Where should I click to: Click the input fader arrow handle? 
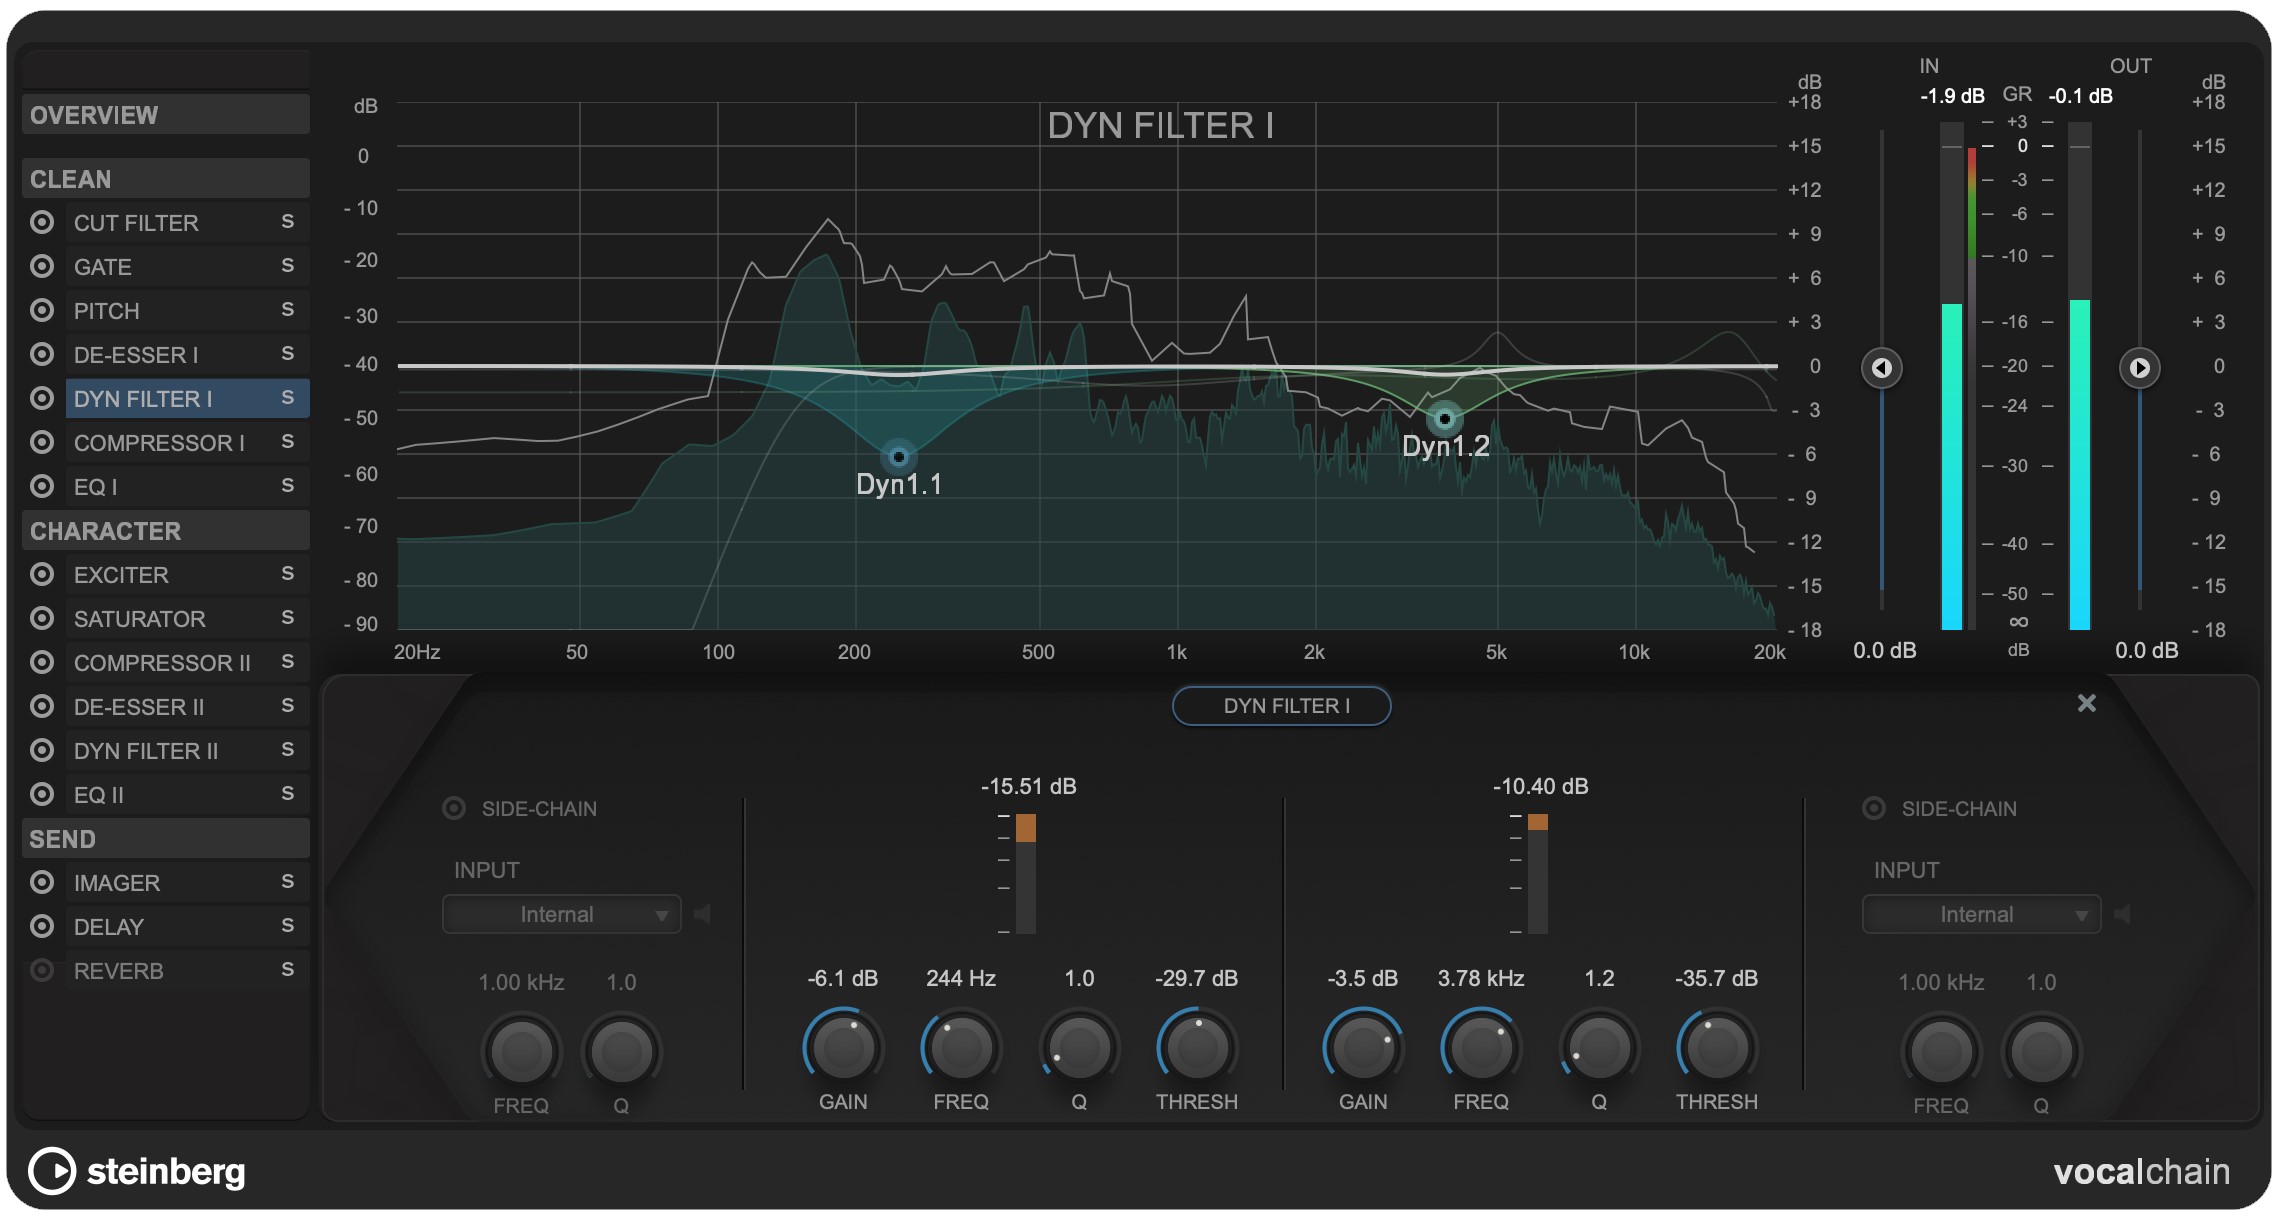coord(1881,368)
